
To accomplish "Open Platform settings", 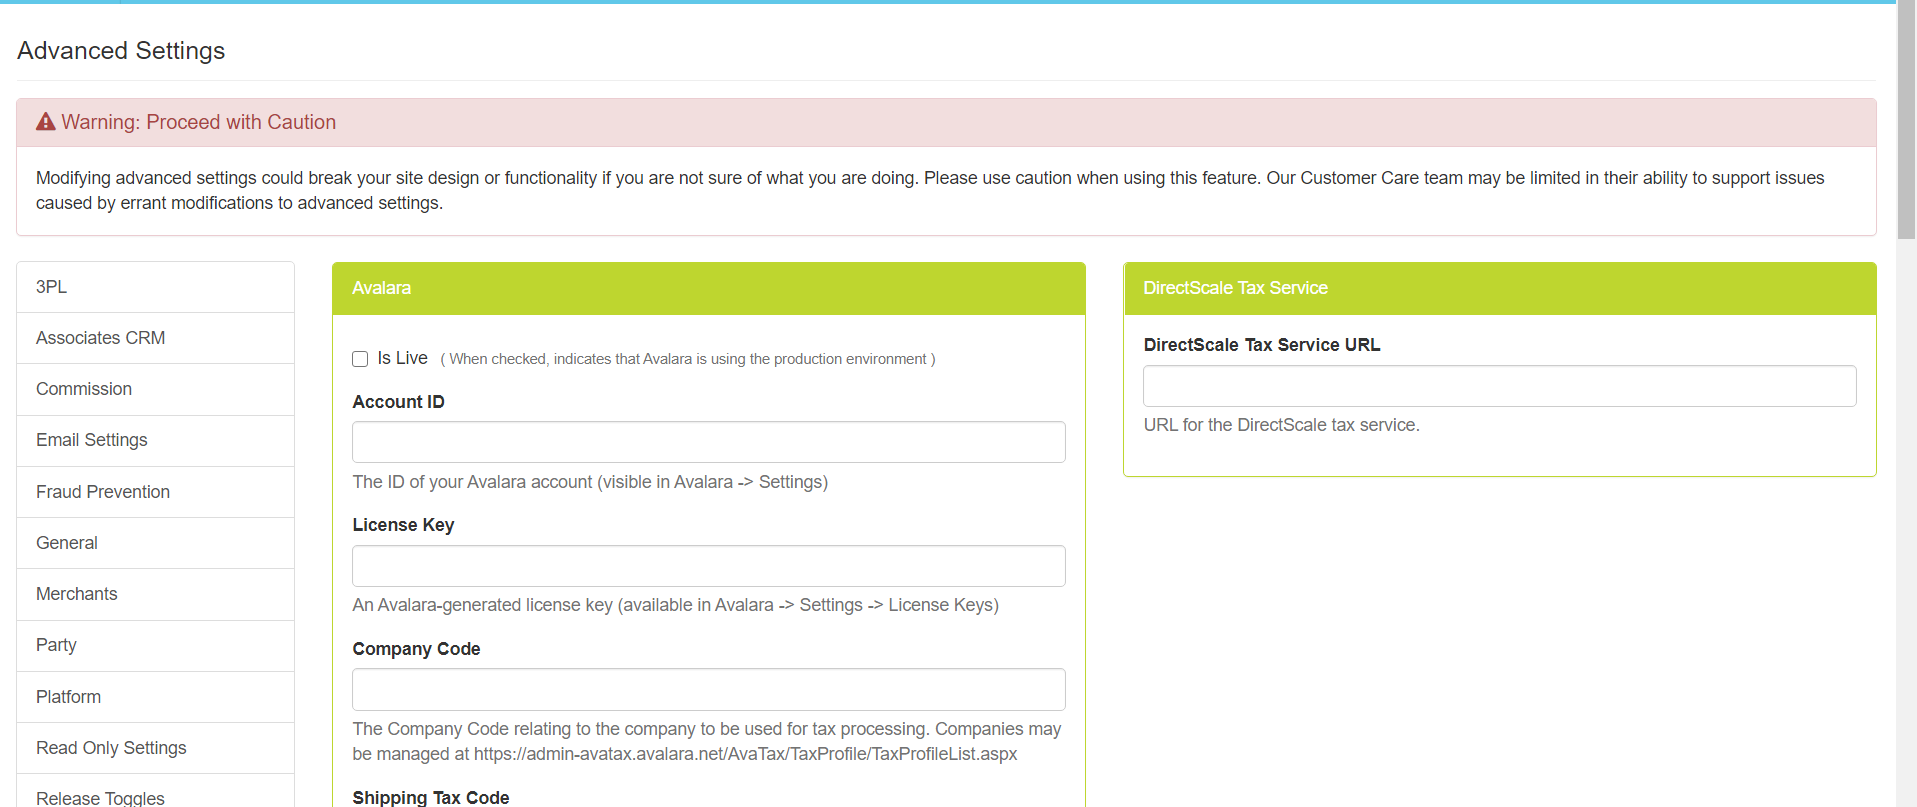I will point(68,697).
